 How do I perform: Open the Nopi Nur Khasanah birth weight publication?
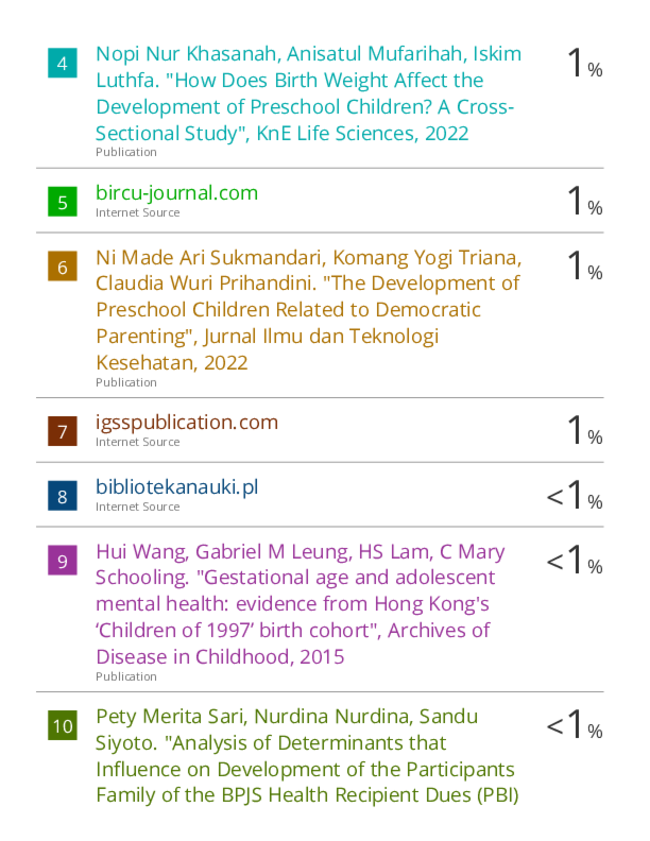308,93
